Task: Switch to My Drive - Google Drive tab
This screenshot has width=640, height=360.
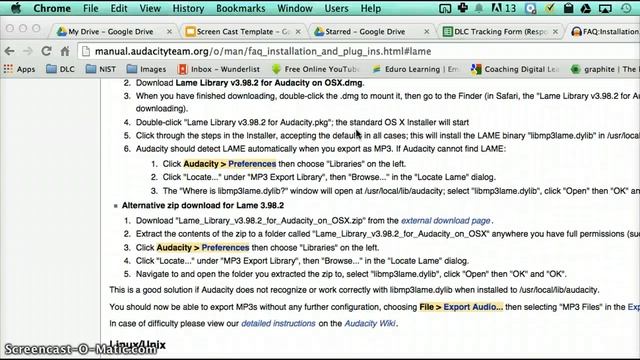Action: coord(111,31)
